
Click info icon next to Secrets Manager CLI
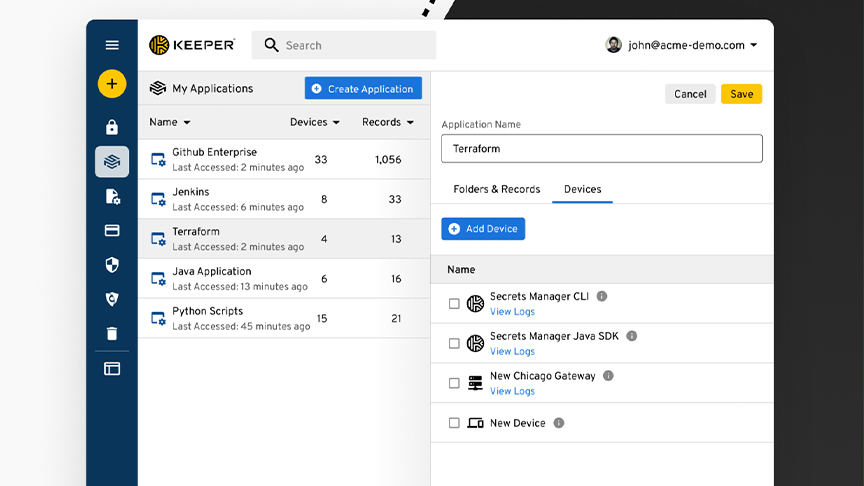tap(602, 296)
